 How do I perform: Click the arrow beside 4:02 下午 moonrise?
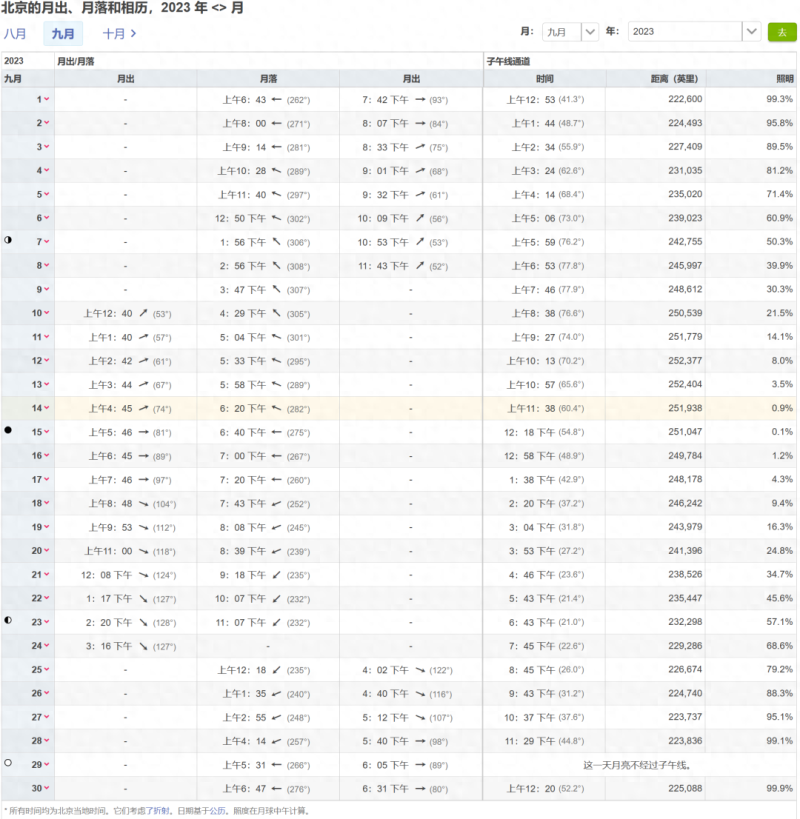(419, 669)
